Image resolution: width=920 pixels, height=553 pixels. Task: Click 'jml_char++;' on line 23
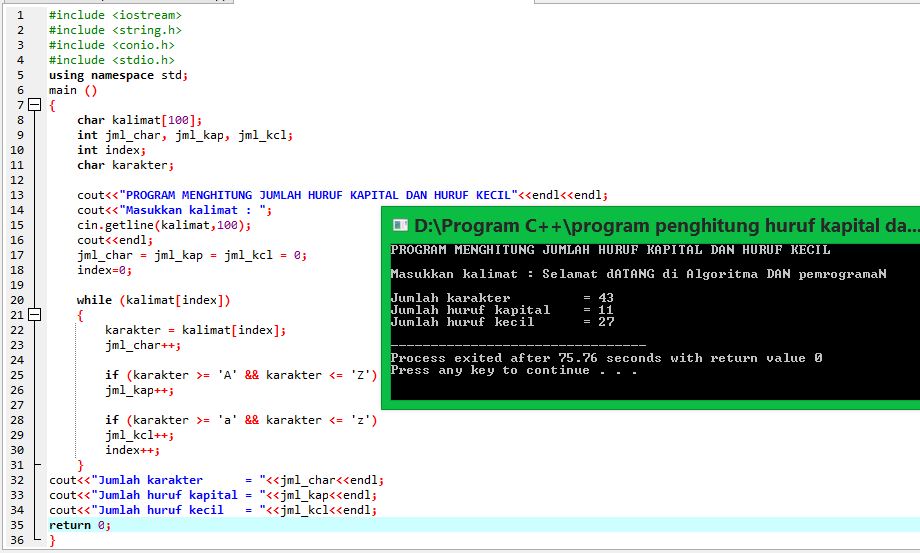pyautogui.click(x=143, y=345)
